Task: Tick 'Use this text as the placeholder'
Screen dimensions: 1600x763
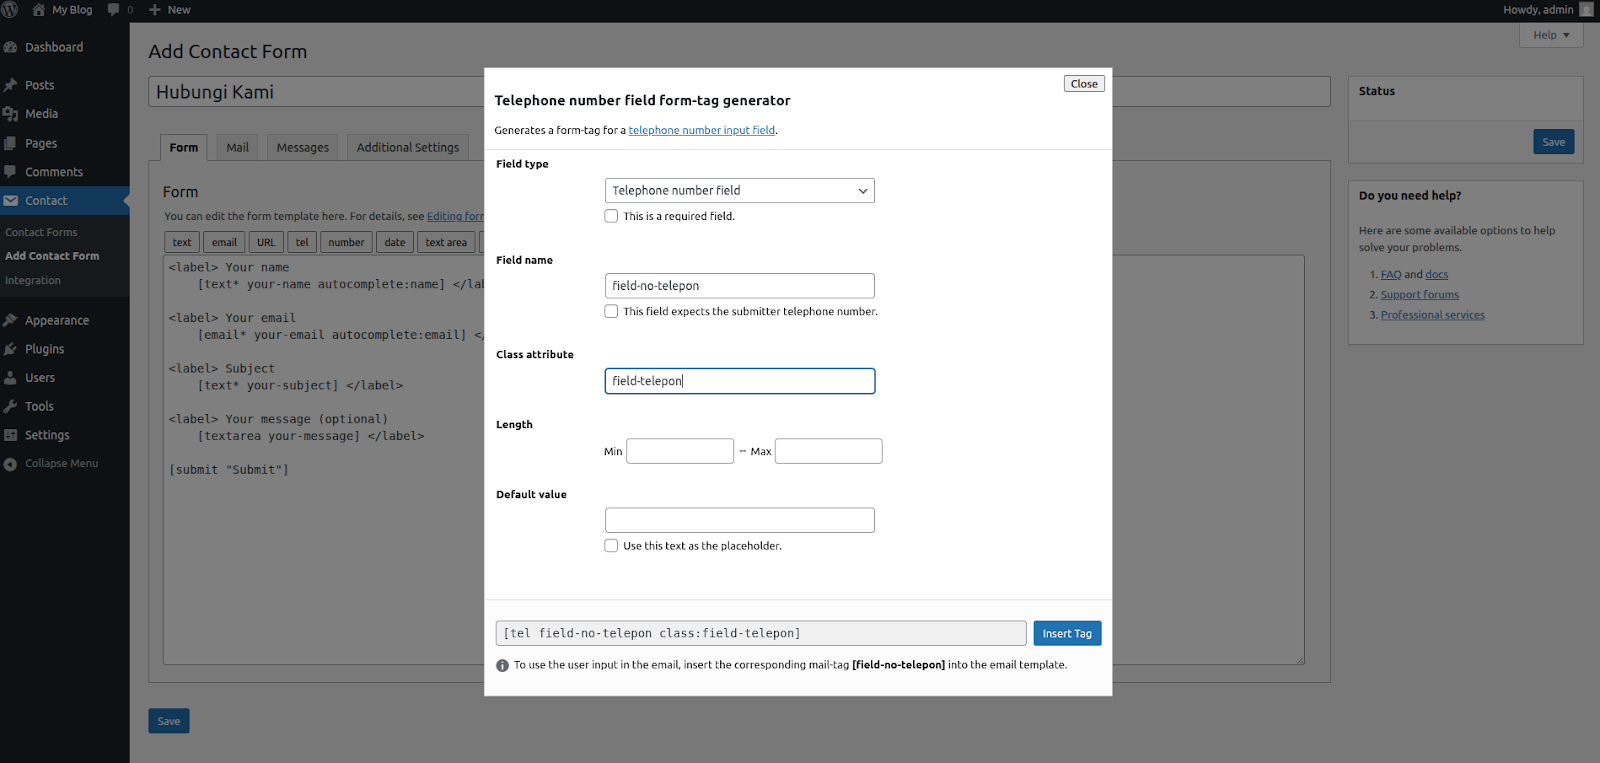Action: tap(611, 546)
